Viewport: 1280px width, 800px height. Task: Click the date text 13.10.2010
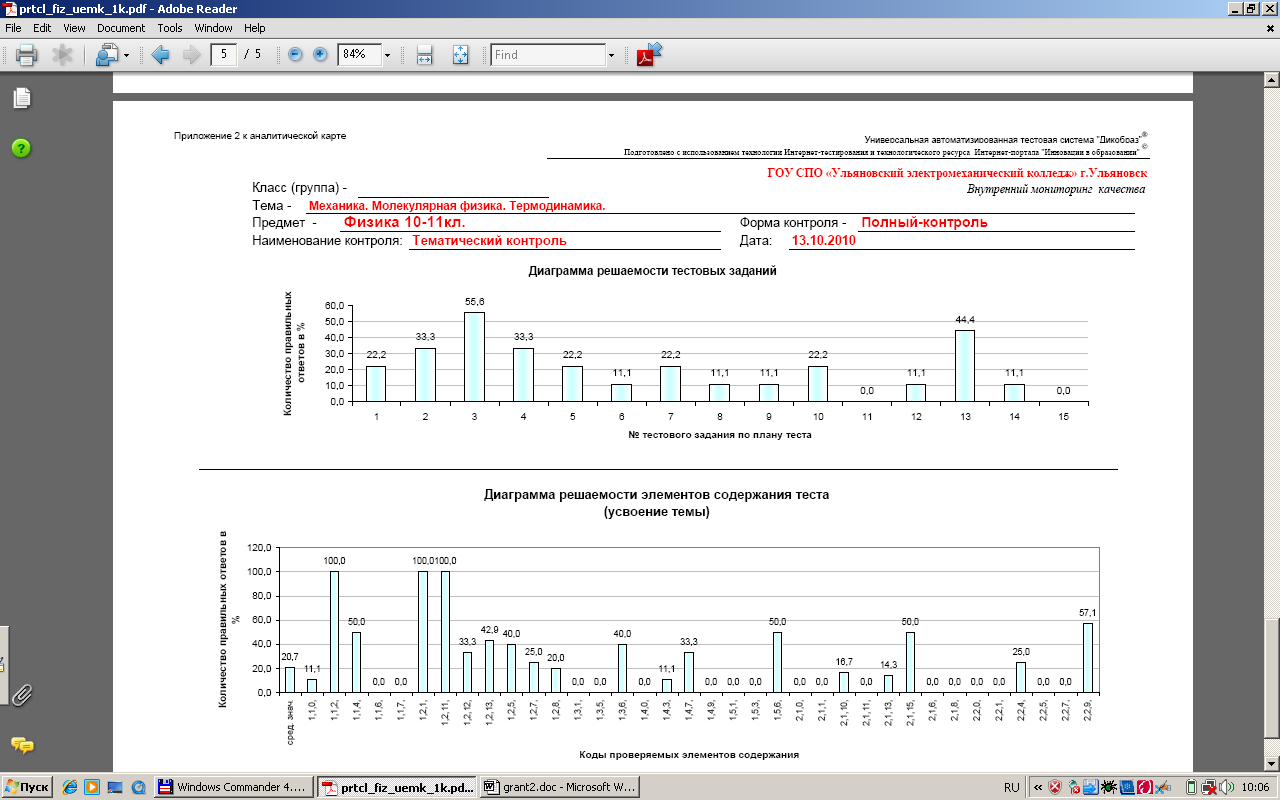823,241
